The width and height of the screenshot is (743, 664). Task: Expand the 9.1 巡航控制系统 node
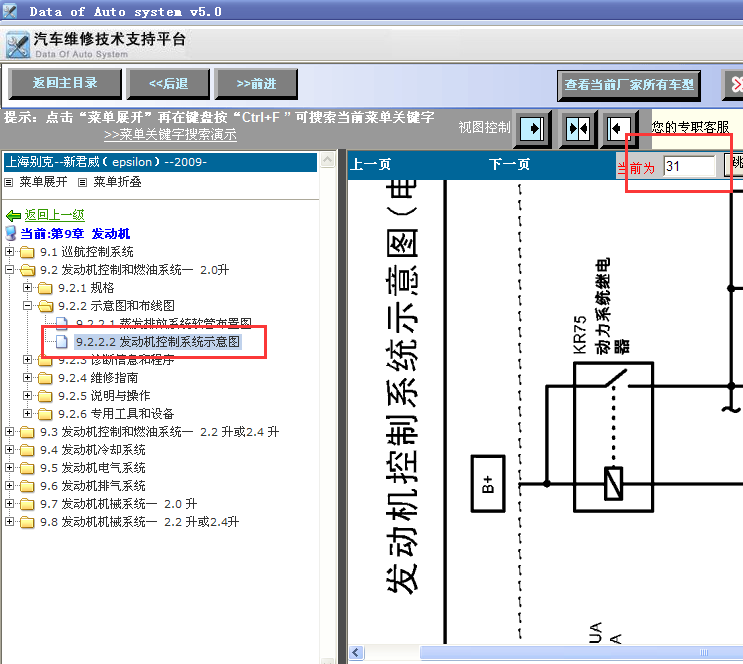pos(9,252)
